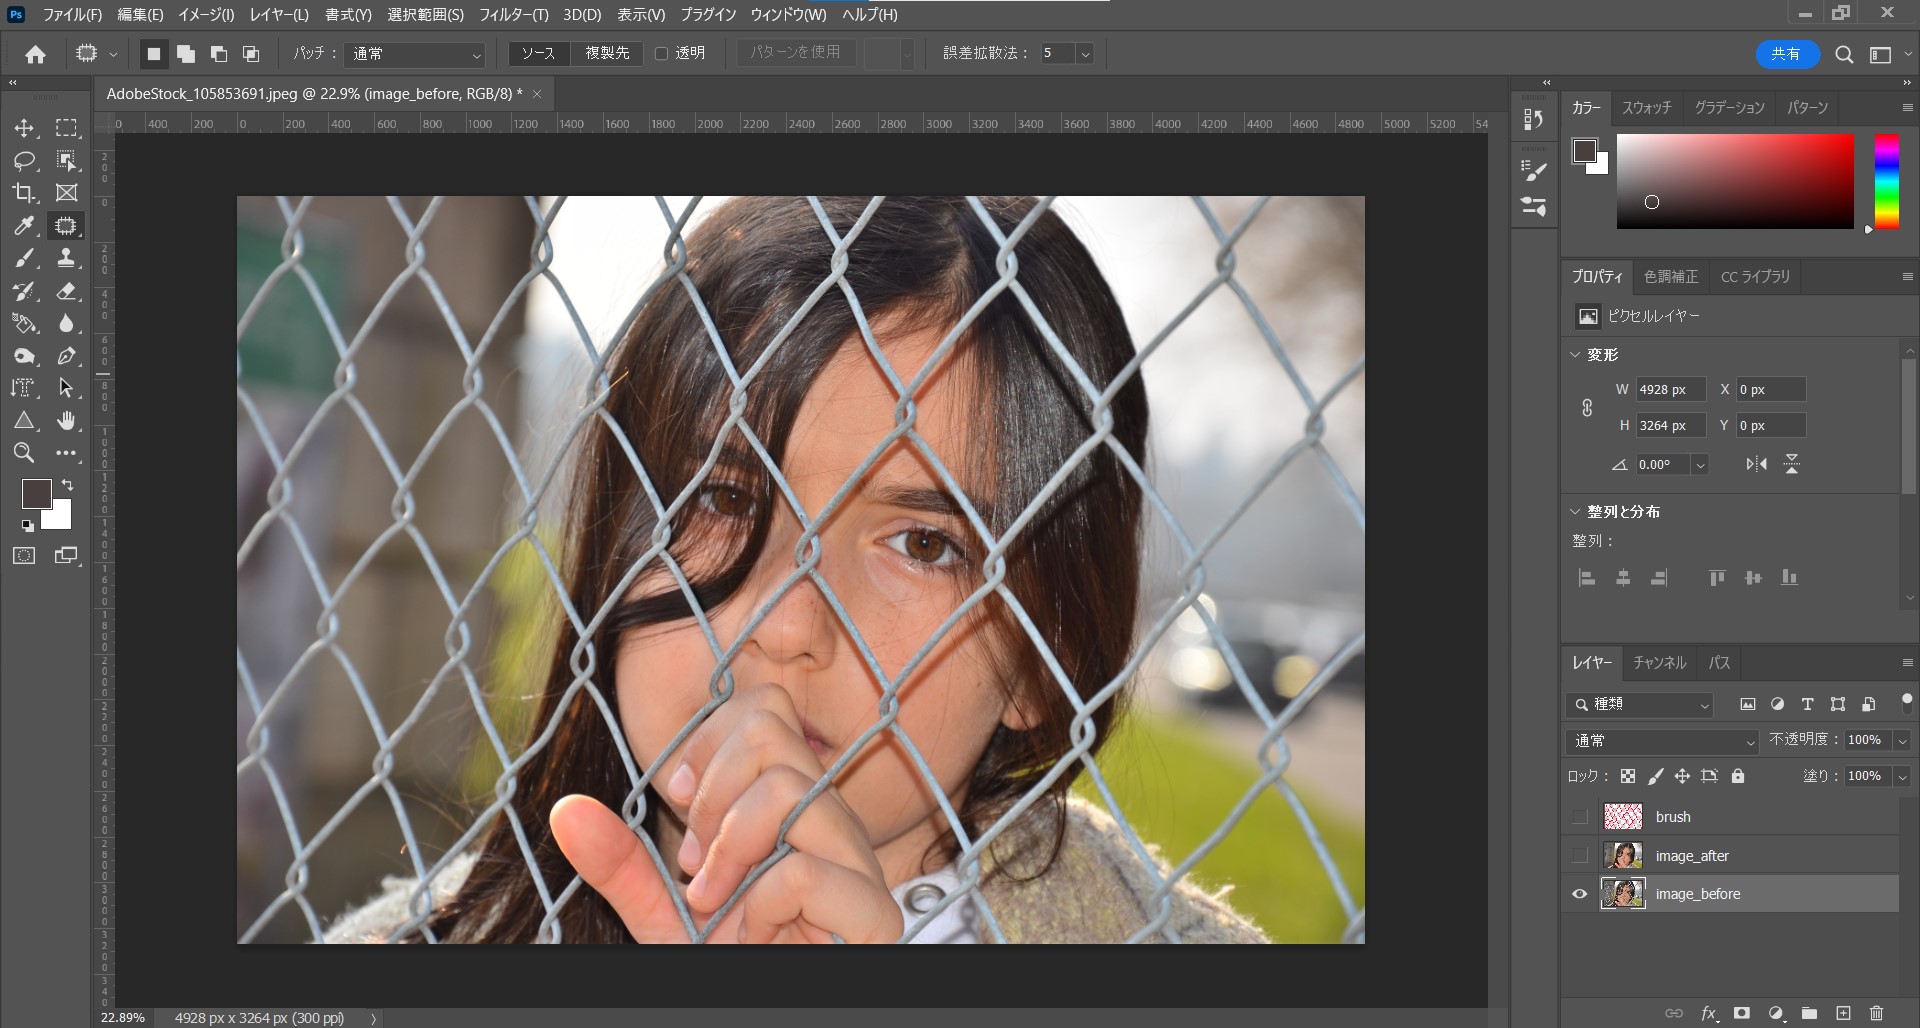
Task: Collapse the 整列と分布 section
Action: click(1576, 511)
